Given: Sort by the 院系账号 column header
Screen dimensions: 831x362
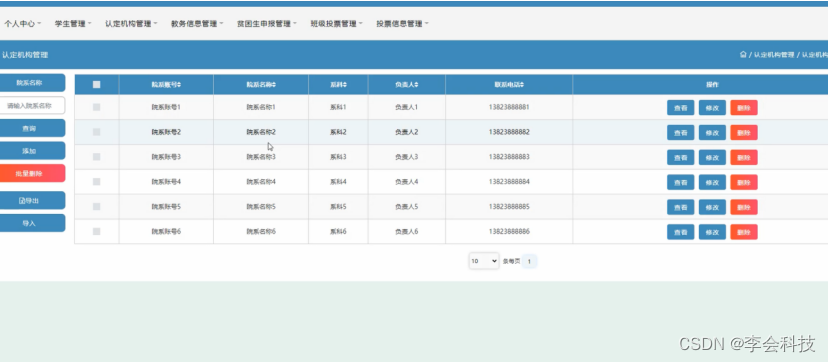Looking at the screenshot, I should [x=166, y=85].
